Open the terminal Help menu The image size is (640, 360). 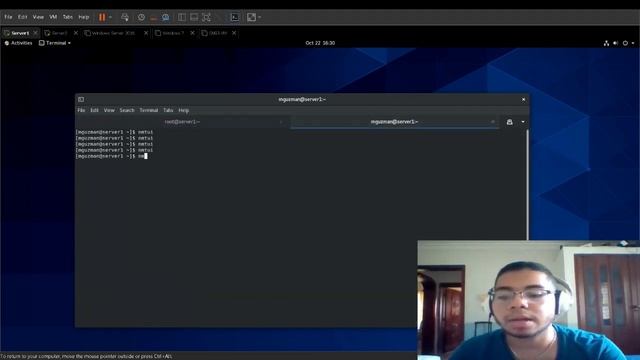click(x=184, y=110)
